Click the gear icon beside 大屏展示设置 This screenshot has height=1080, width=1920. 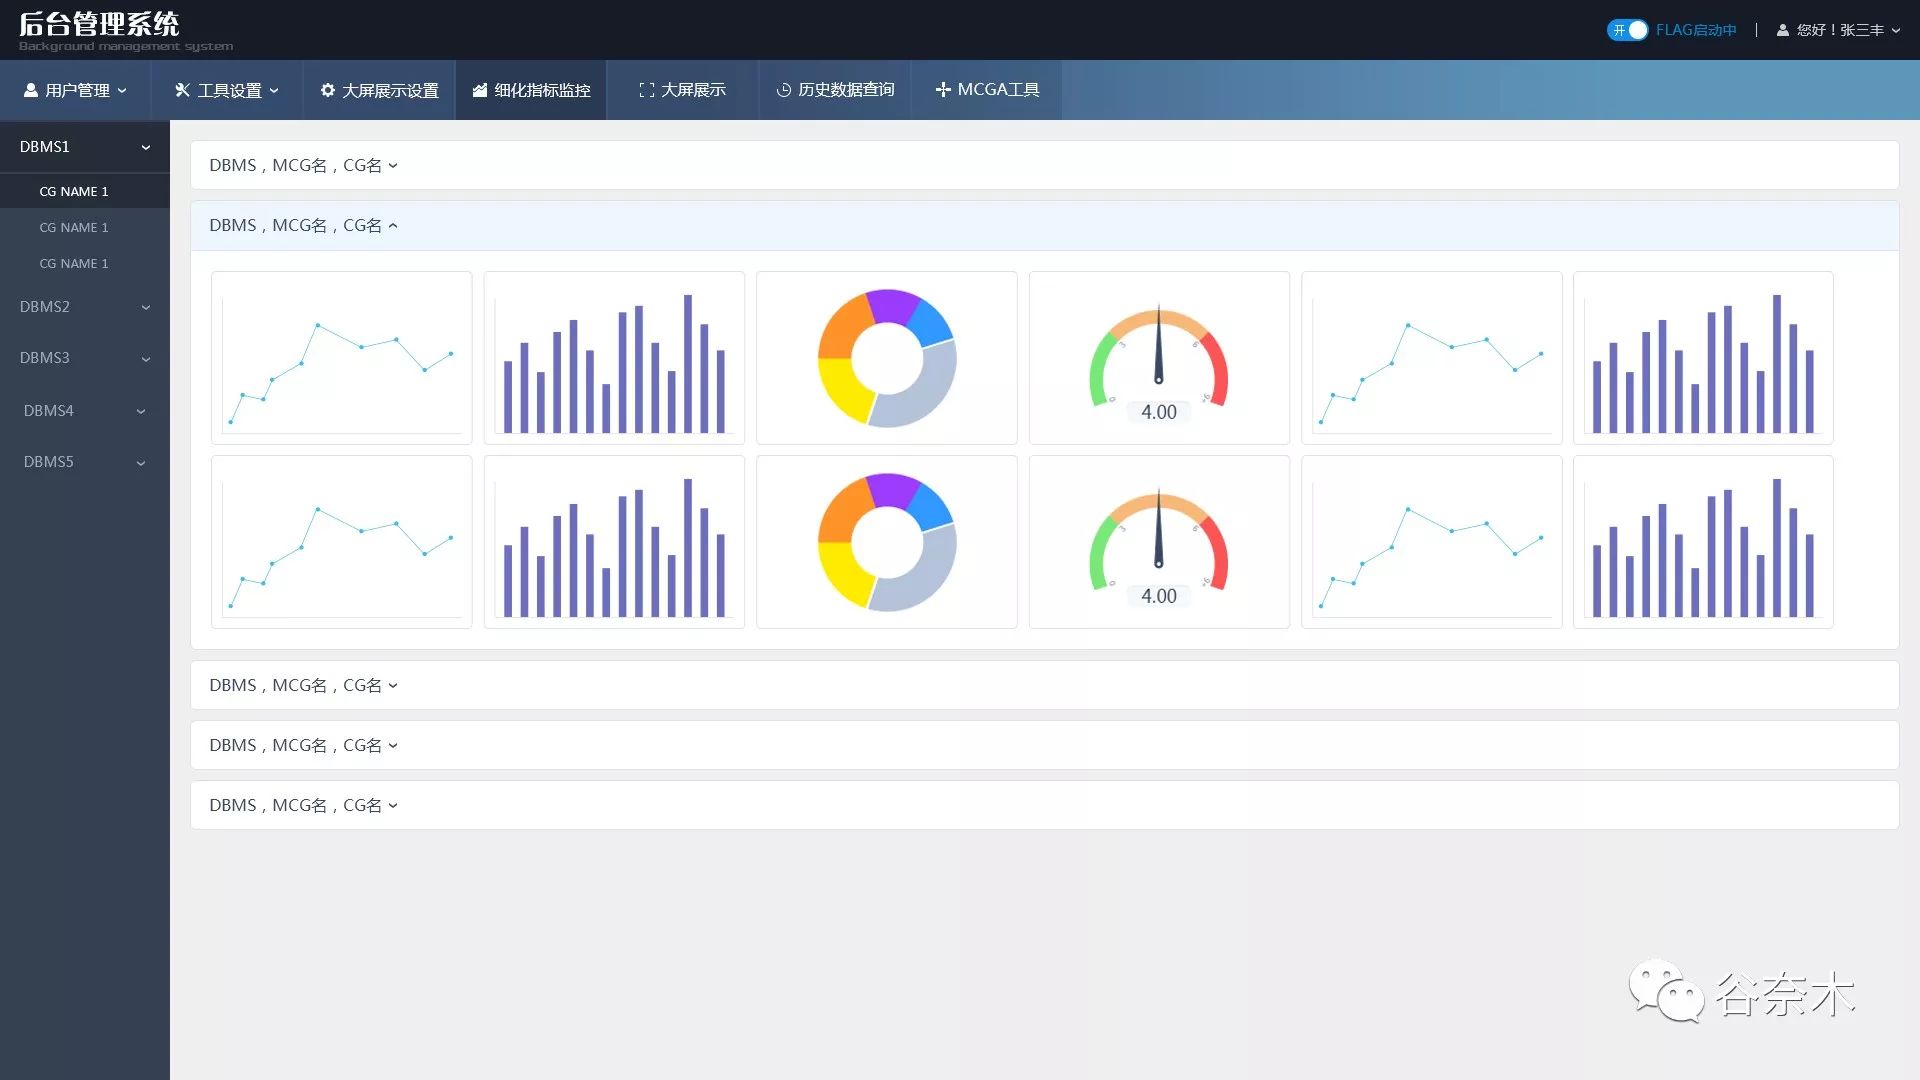328,90
